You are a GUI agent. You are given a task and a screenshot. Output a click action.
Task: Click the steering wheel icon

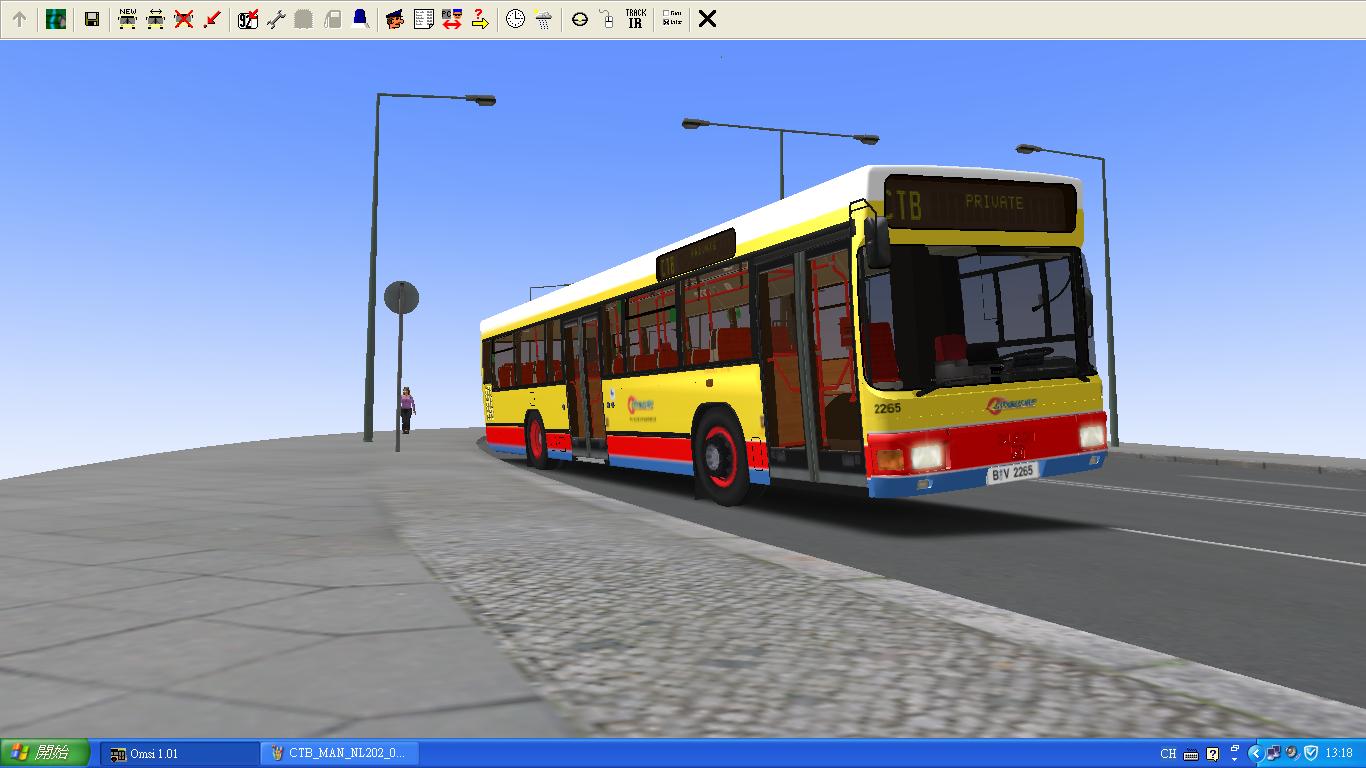(x=580, y=19)
